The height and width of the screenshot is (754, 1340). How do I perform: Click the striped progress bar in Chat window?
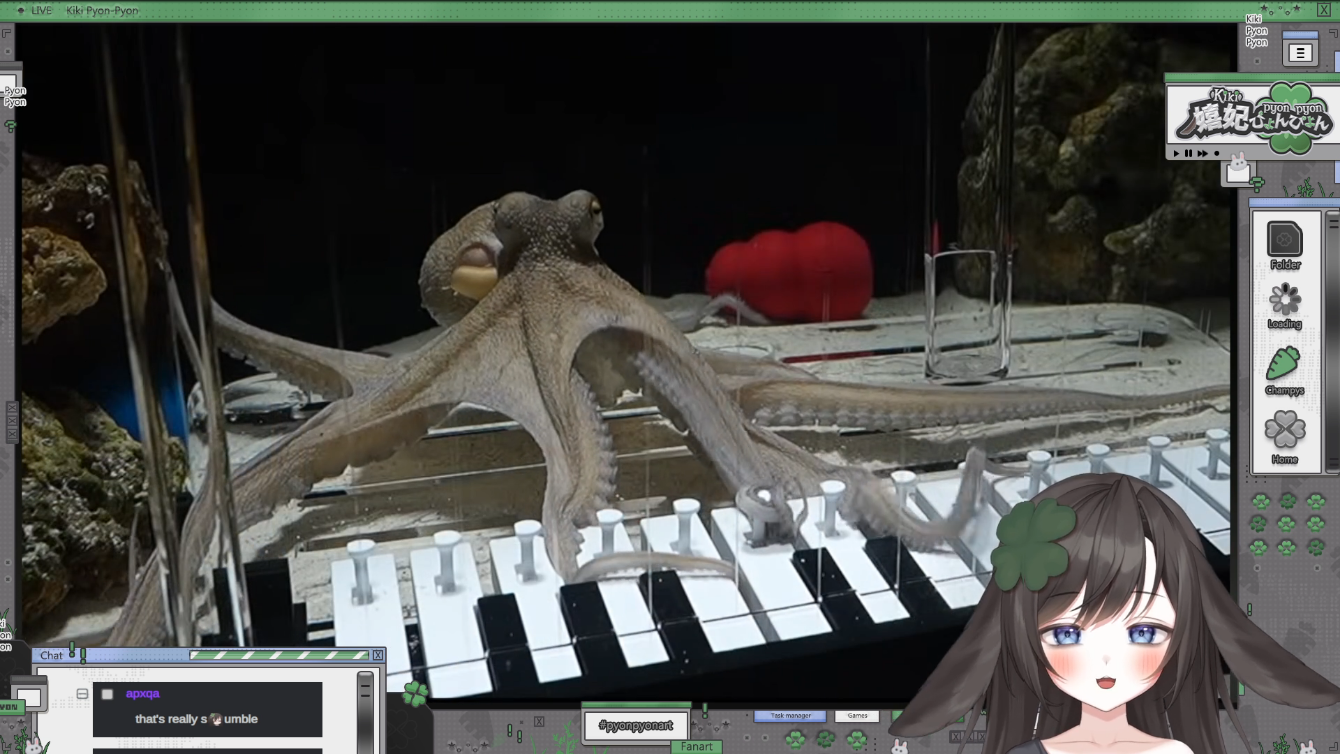point(279,656)
